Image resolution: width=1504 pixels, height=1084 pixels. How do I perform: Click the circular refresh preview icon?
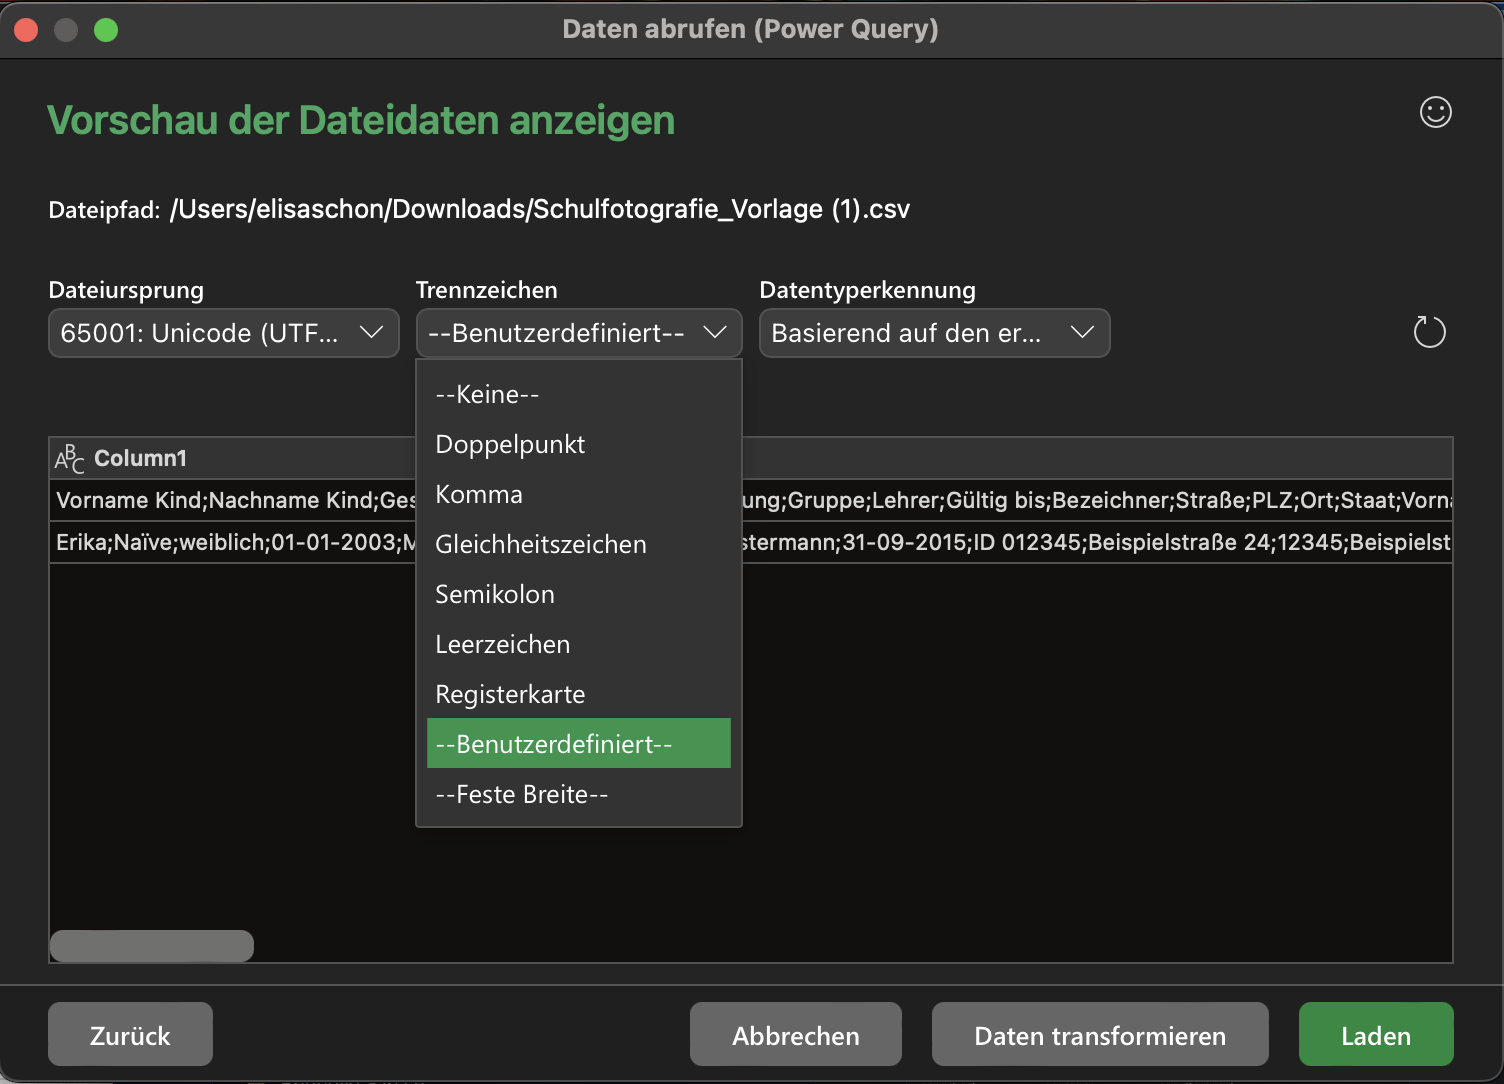(1429, 332)
